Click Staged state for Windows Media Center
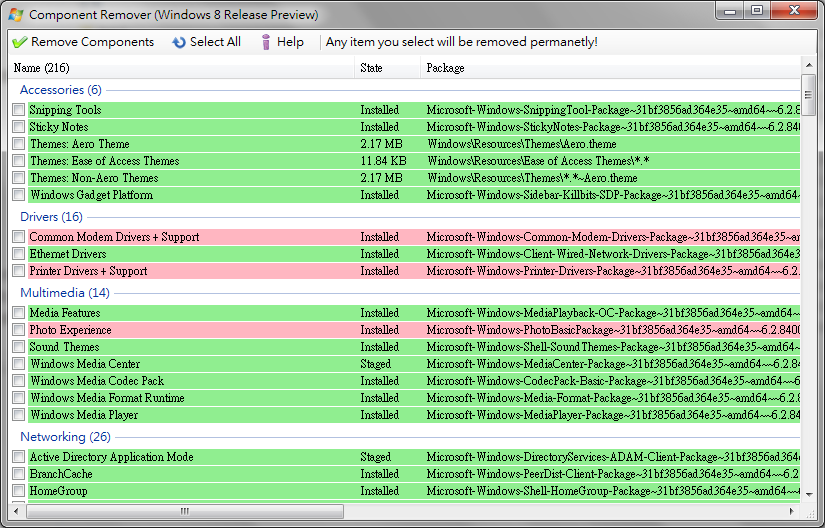This screenshot has width=825, height=528. [376, 364]
